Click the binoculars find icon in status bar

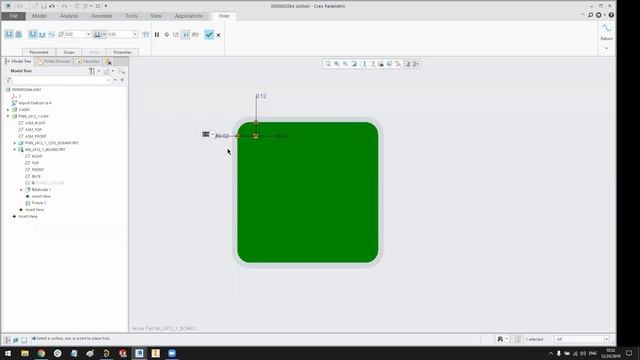[x=500, y=339]
